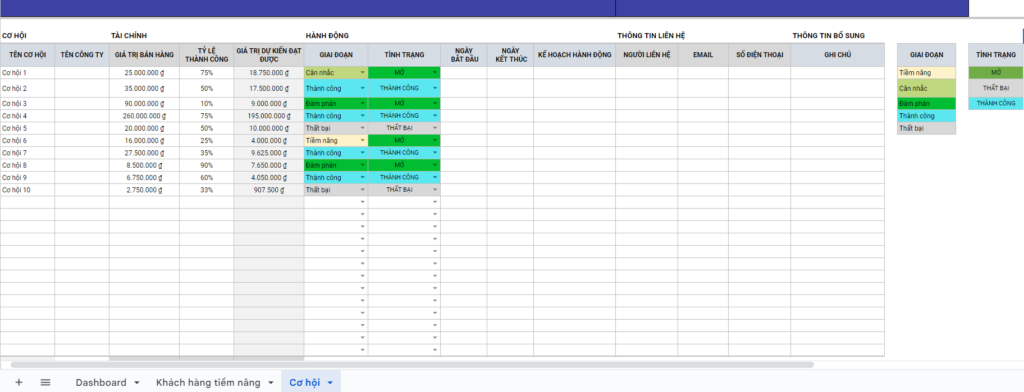Image resolution: width=1024 pixels, height=392 pixels.
Task: Switch to the Dashboard sheet tab
Action: 101,382
